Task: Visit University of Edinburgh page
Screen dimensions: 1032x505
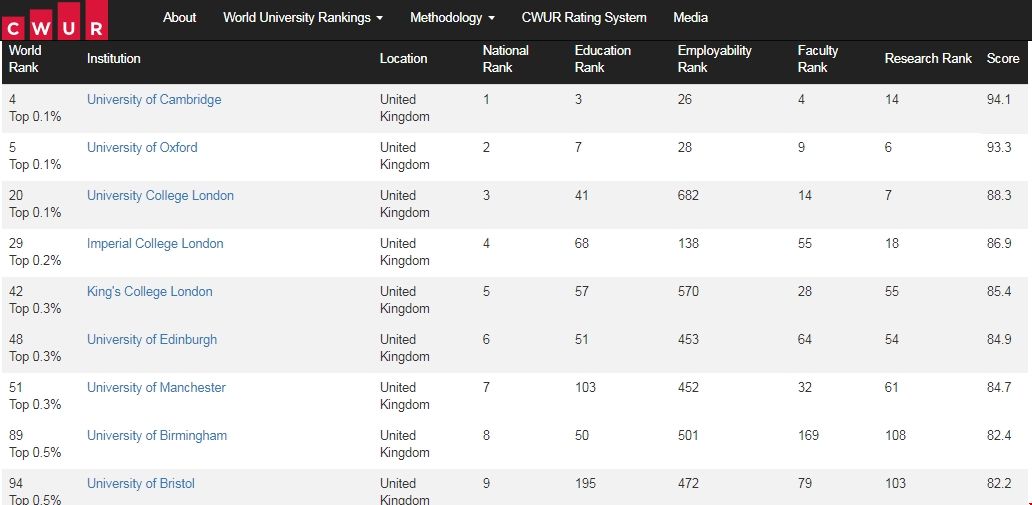Action: [x=152, y=340]
